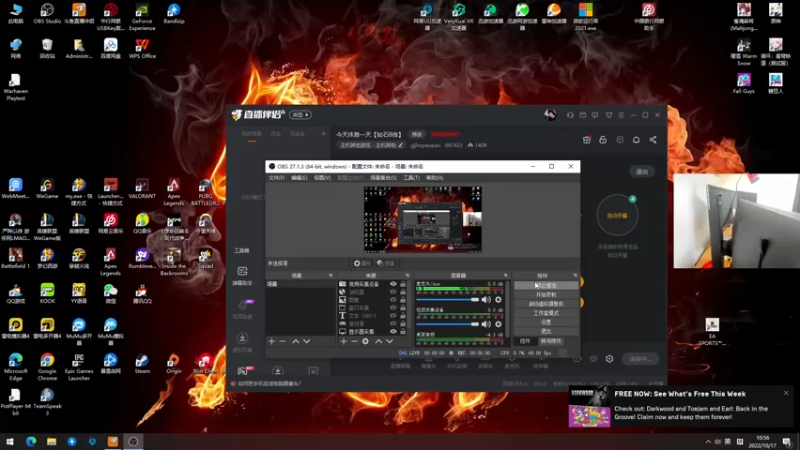Viewport: 800px width, 450px height.
Task: Add a new source with plus icon
Action: (343, 341)
